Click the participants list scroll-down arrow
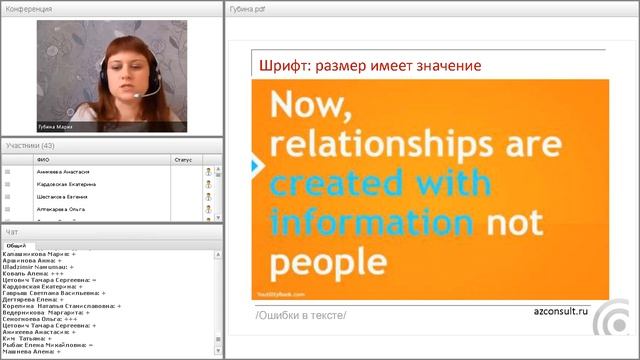 (x=218, y=218)
